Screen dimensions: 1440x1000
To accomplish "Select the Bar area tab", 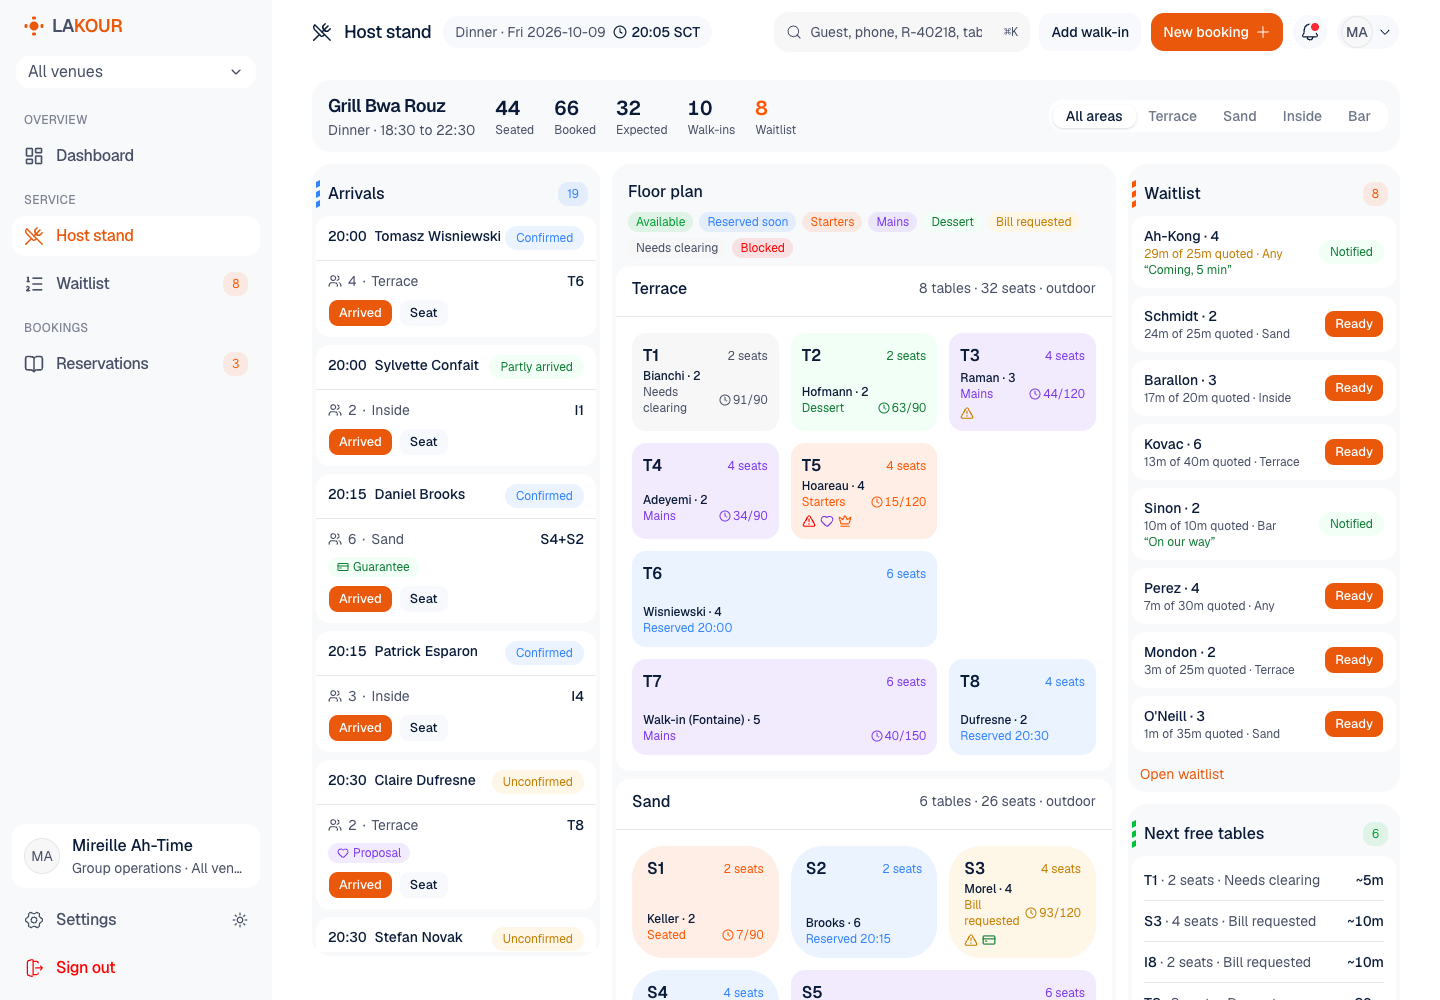I will click(1359, 116).
